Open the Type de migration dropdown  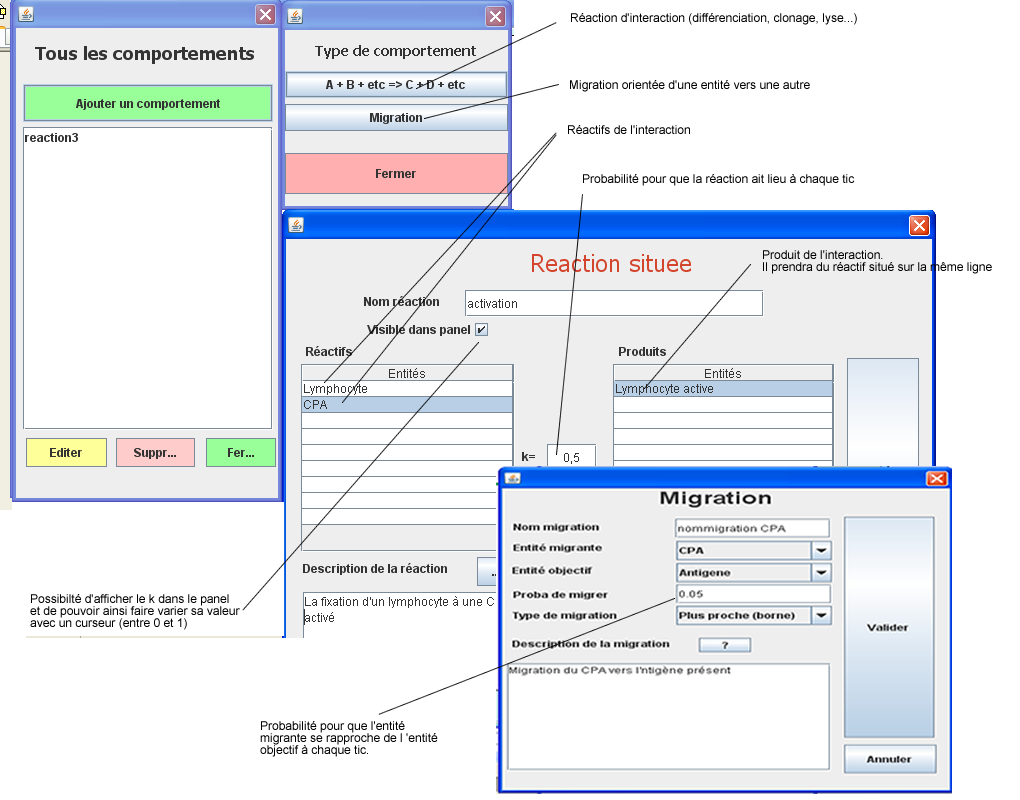coord(820,616)
